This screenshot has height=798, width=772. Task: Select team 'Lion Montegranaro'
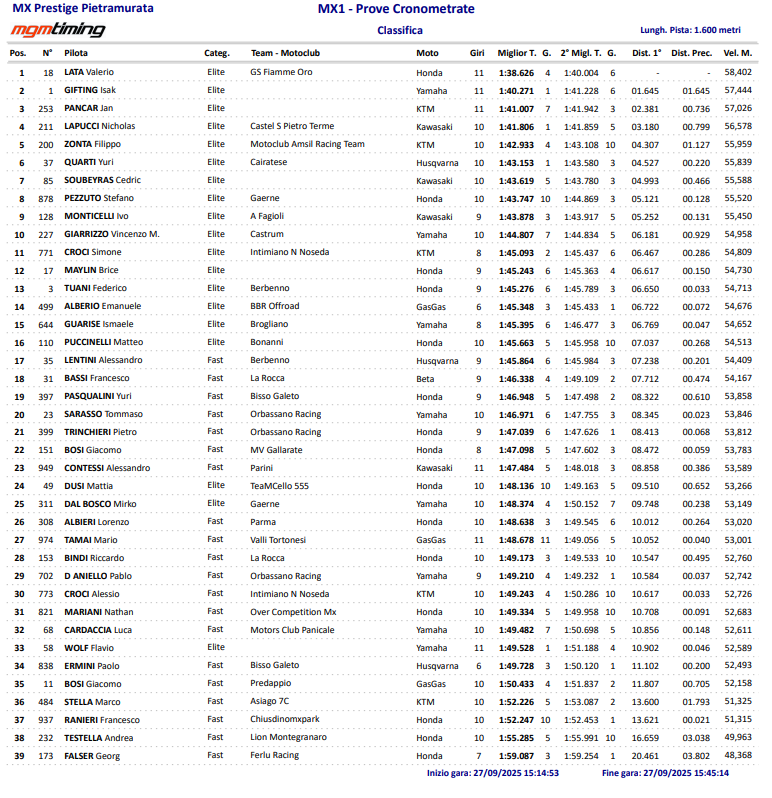coord(289,737)
